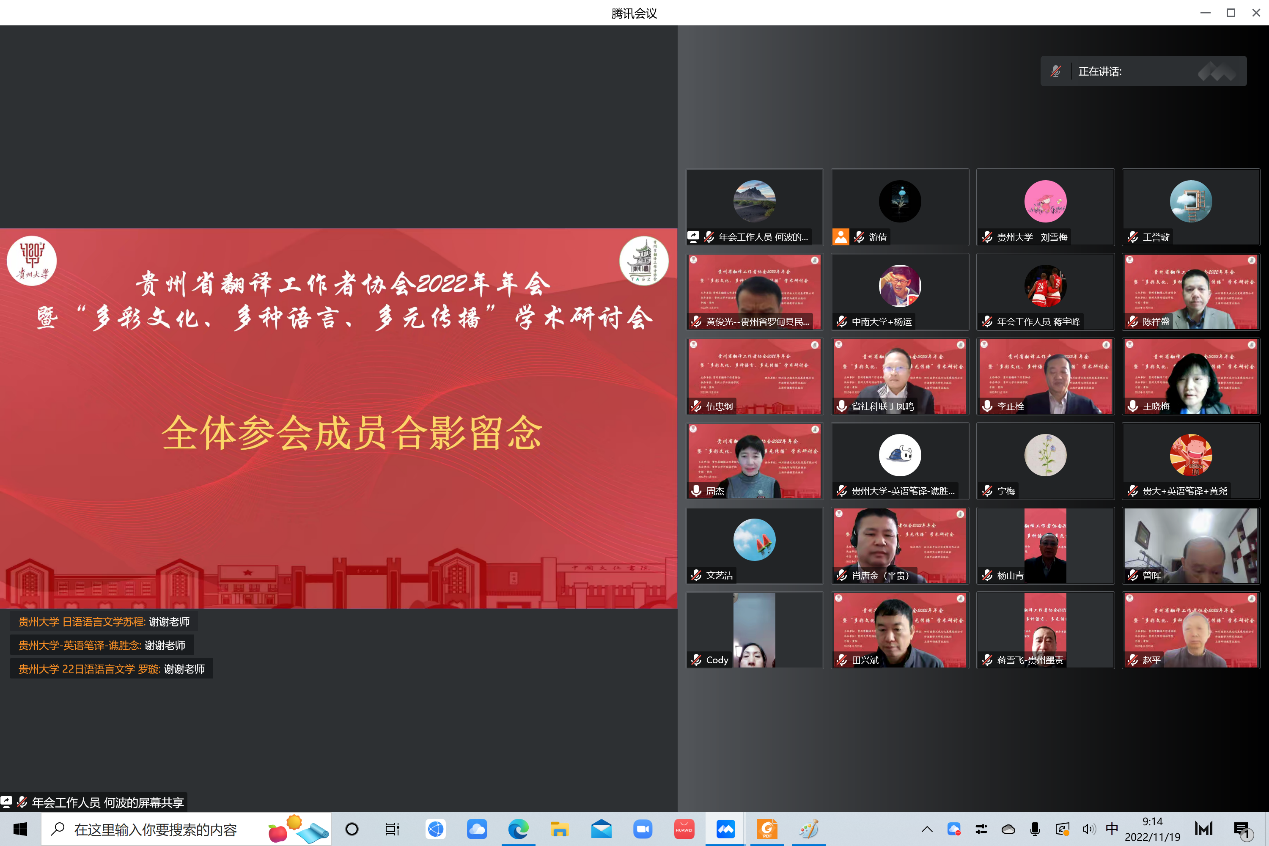Open the Paint app in taskbar
Viewport: 1269px width, 846px height.
coord(809,829)
